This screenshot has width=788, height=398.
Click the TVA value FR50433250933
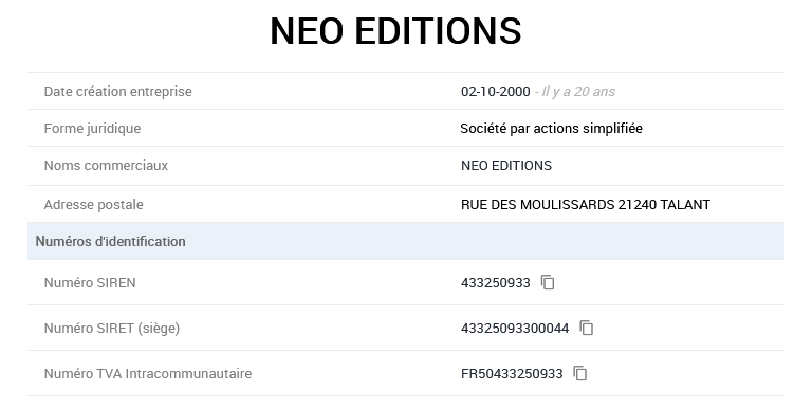[x=511, y=373]
